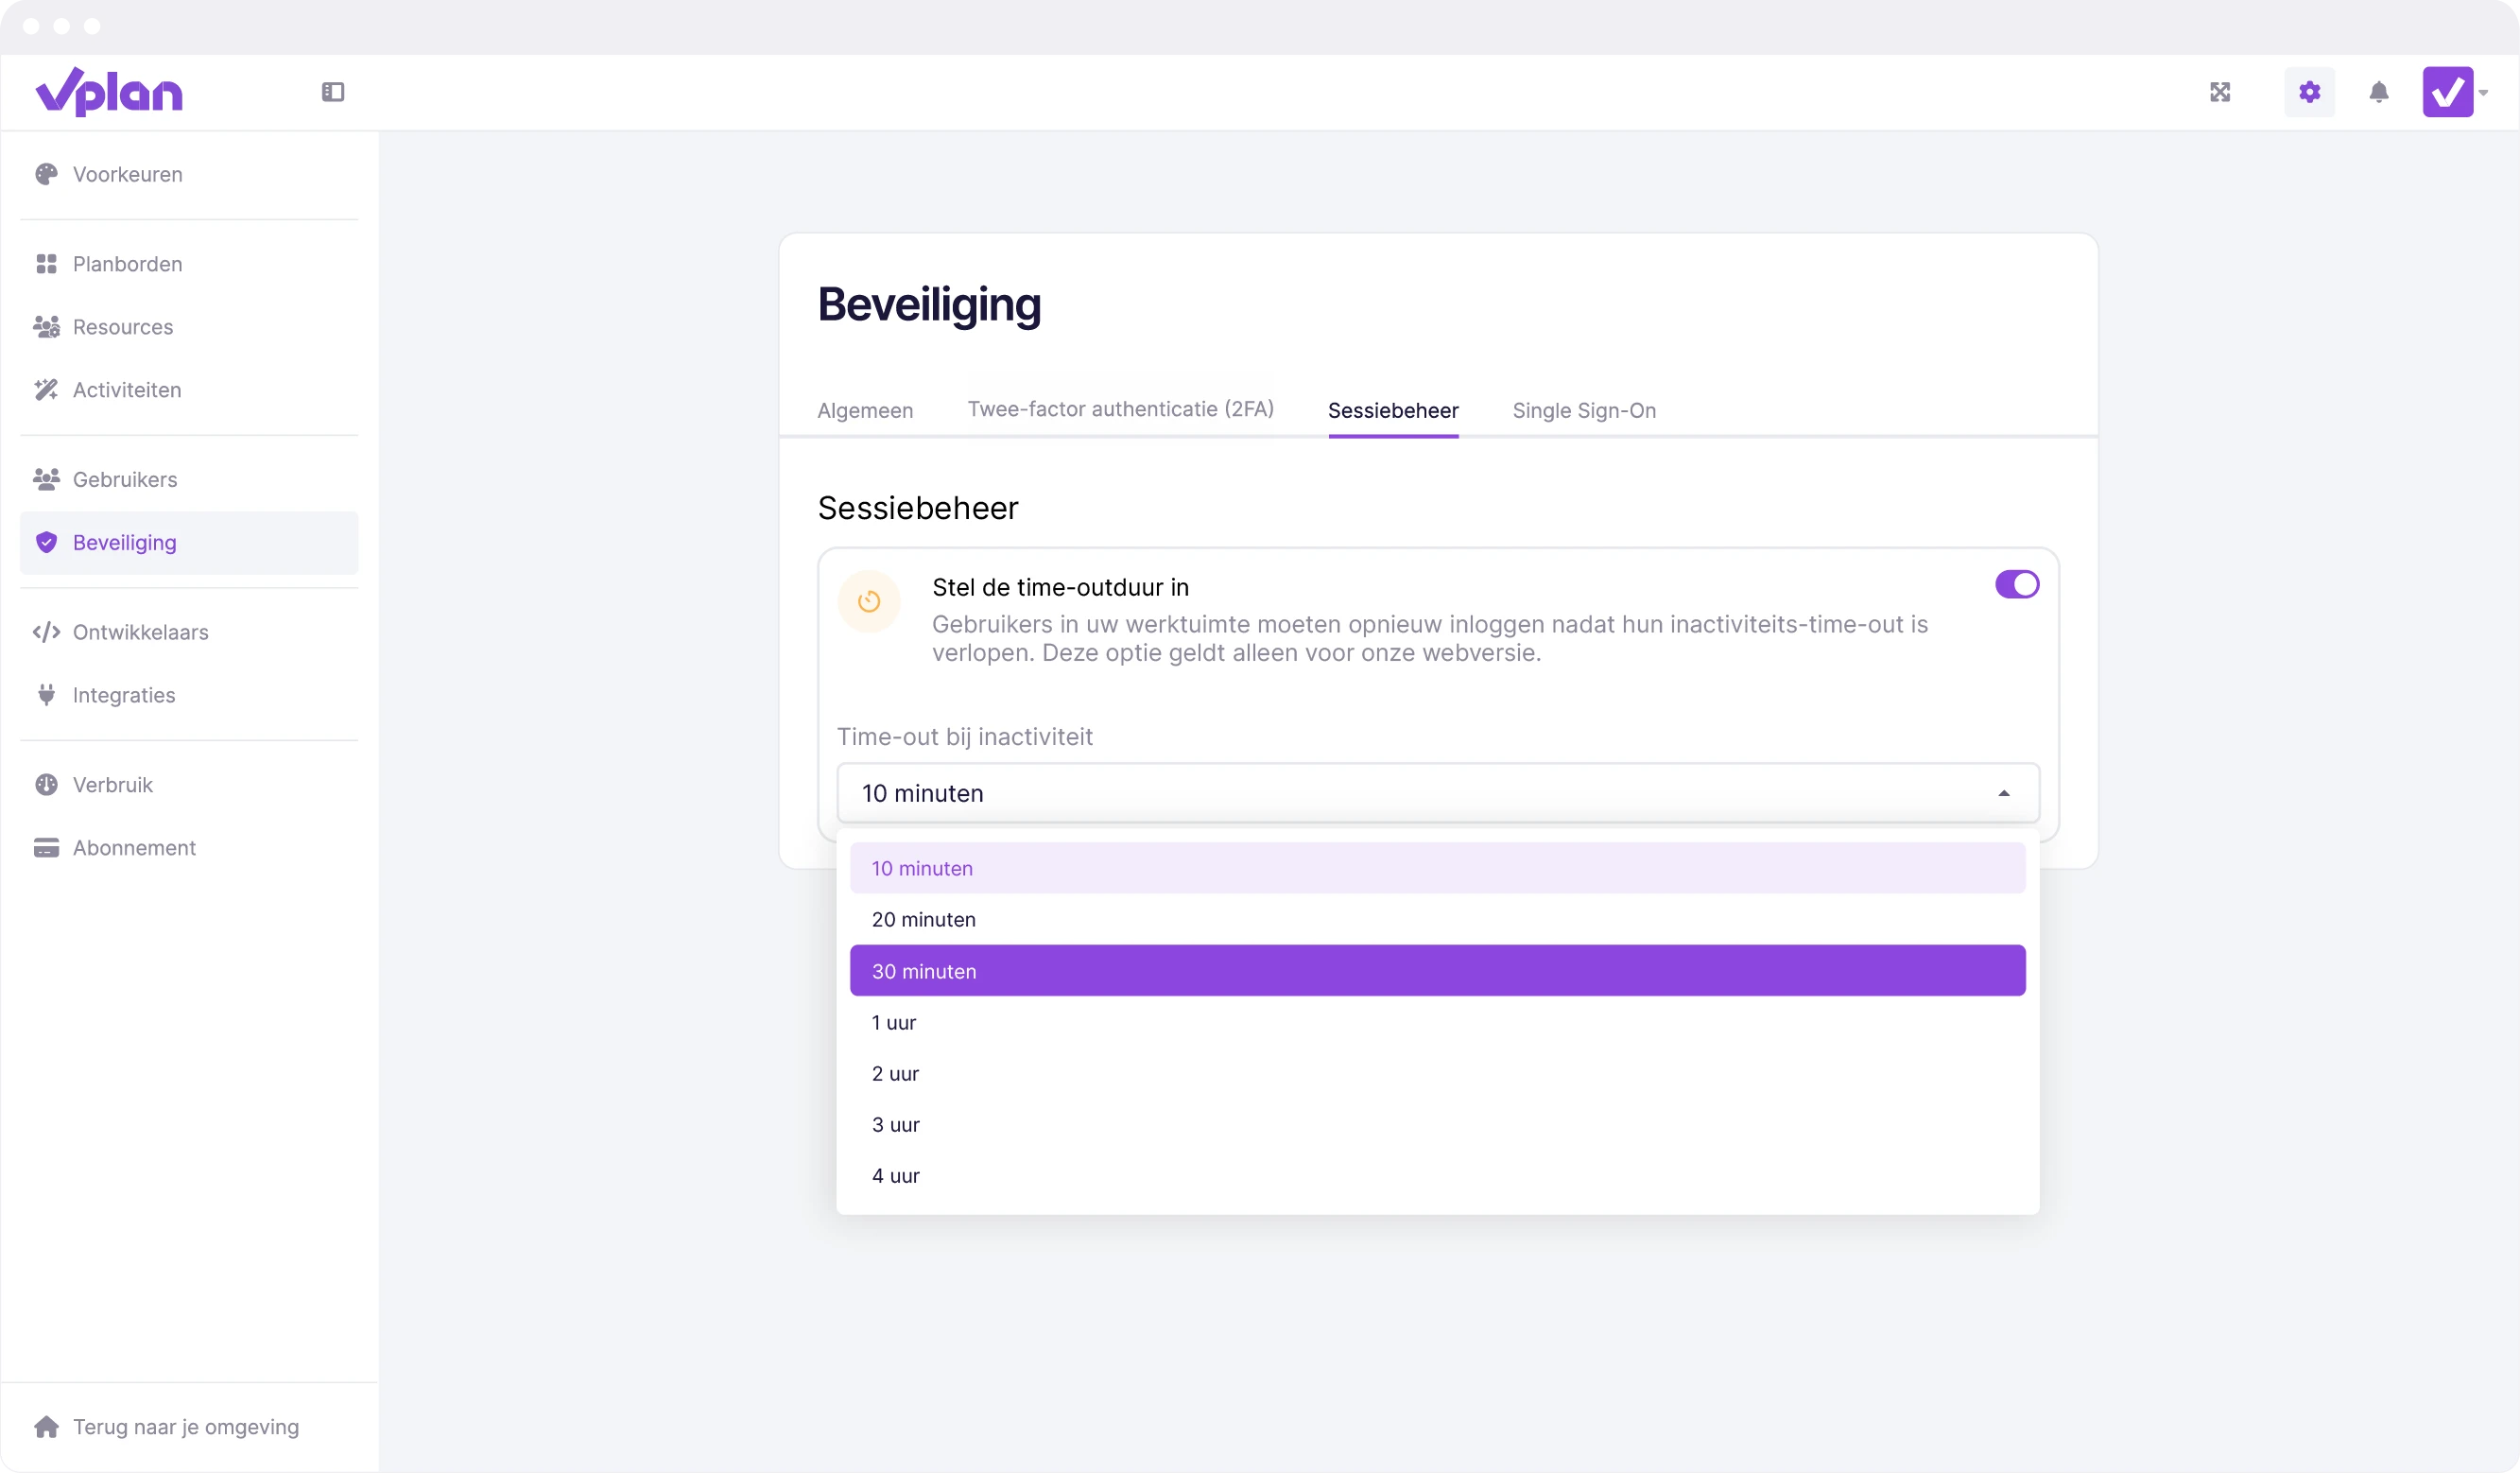Image resolution: width=2520 pixels, height=1473 pixels.
Task: Open notifications via the bell icon
Action: click(x=2379, y=91)
